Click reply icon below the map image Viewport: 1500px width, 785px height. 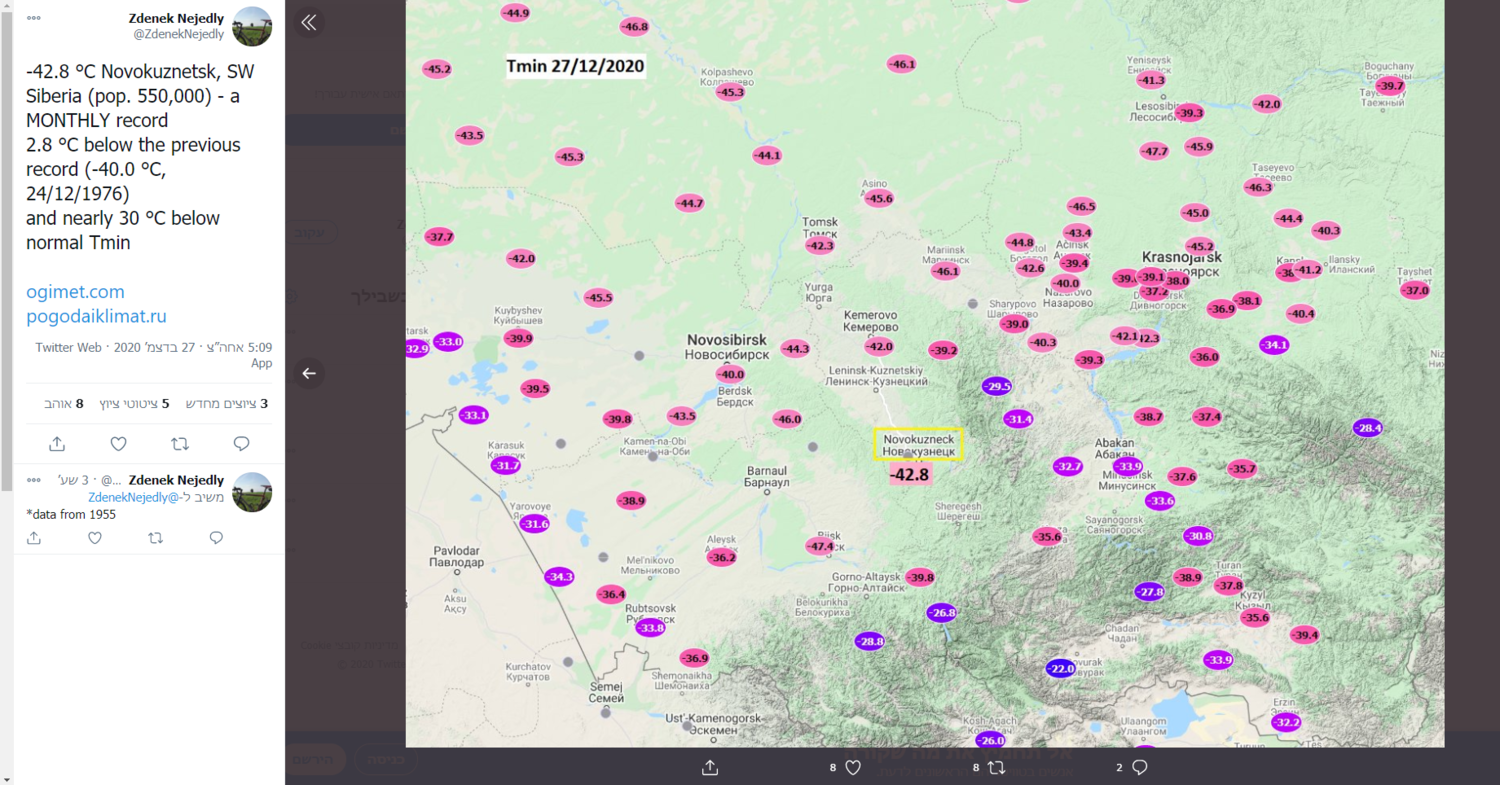pyautogui.click(x=1139, y=767)
